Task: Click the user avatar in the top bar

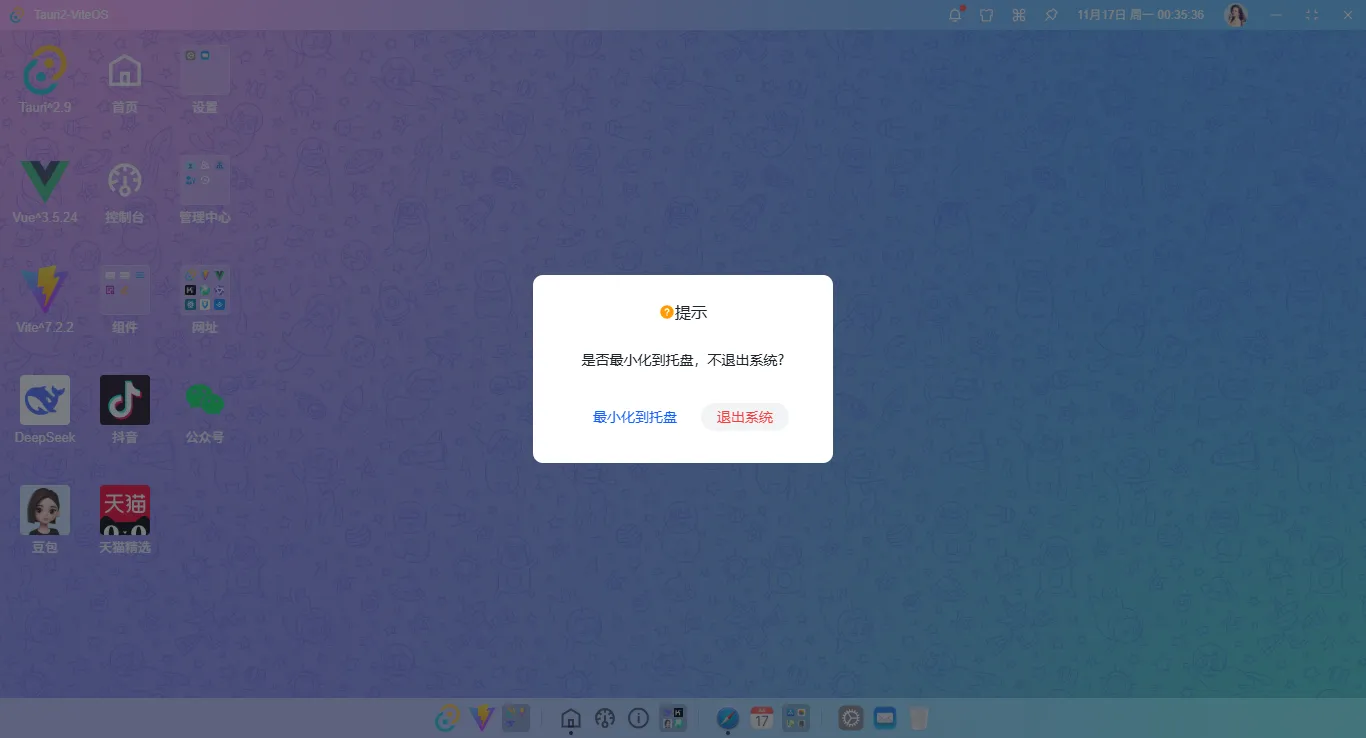Action: click(1236, 15)
